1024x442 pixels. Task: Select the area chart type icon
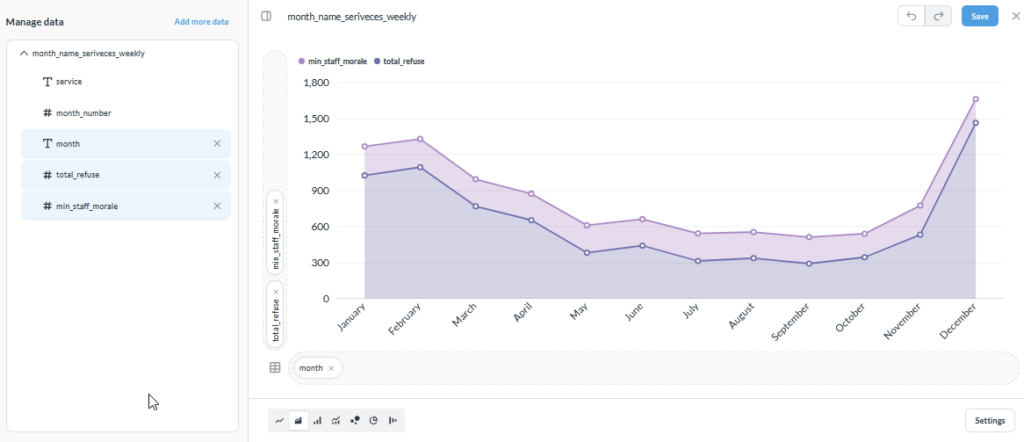point(298,420)
